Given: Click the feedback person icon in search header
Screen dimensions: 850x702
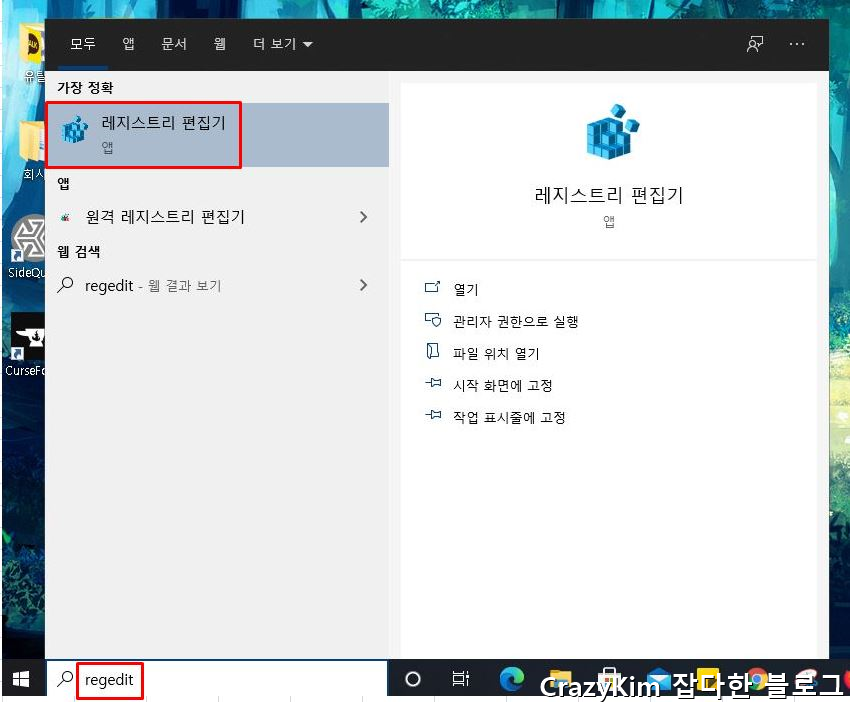Looking at the screenshot, I should pos(755,44).
